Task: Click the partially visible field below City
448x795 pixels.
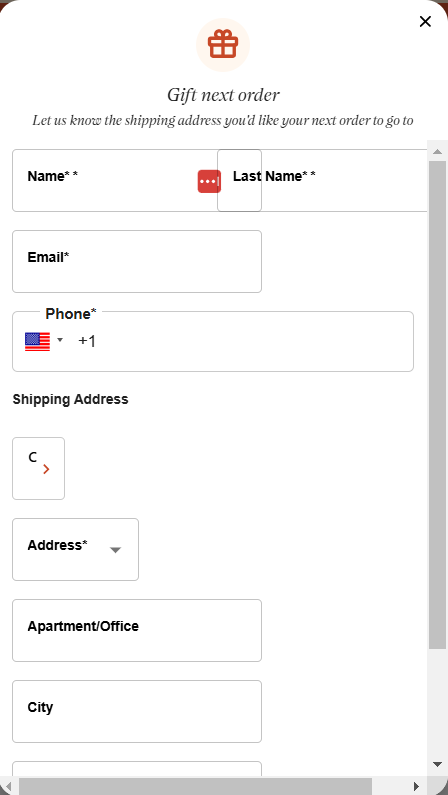Action: [x=137, y=769]
